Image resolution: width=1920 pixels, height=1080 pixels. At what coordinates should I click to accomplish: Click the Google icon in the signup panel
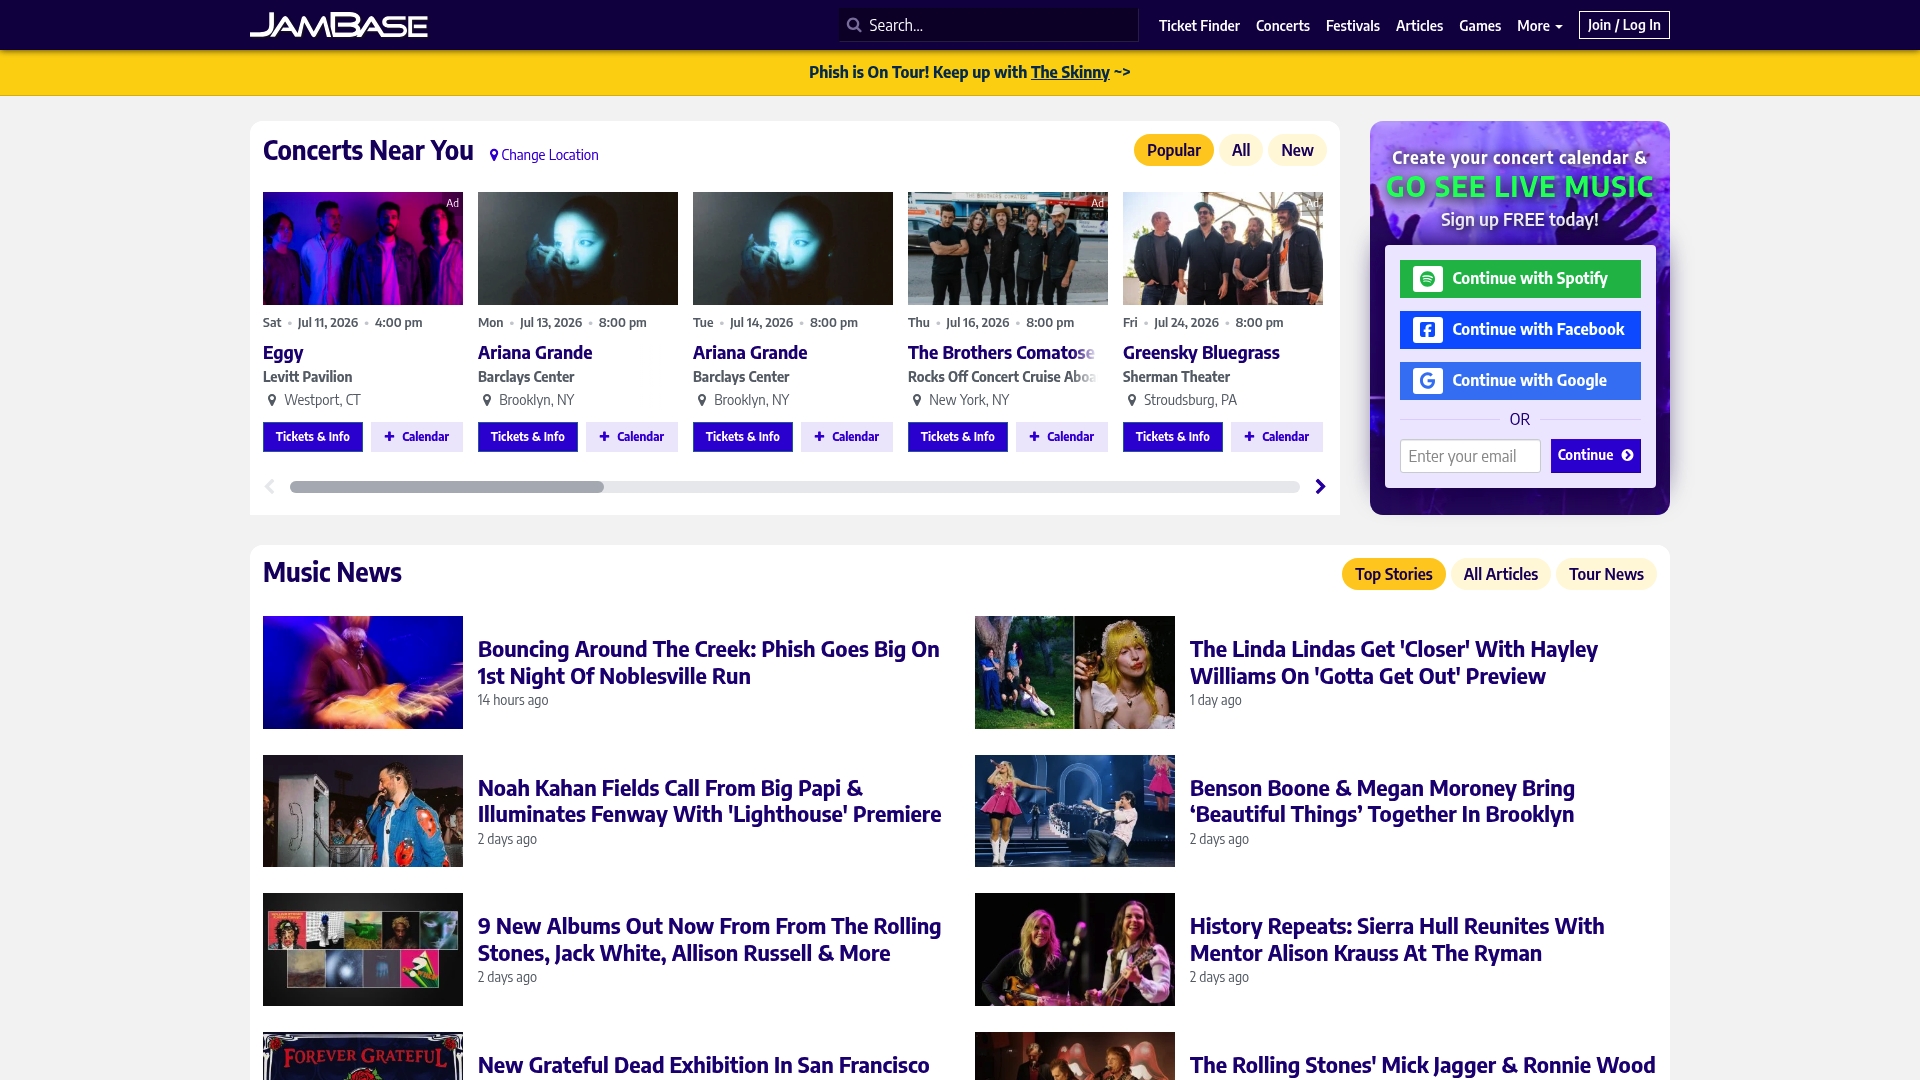1427,381
